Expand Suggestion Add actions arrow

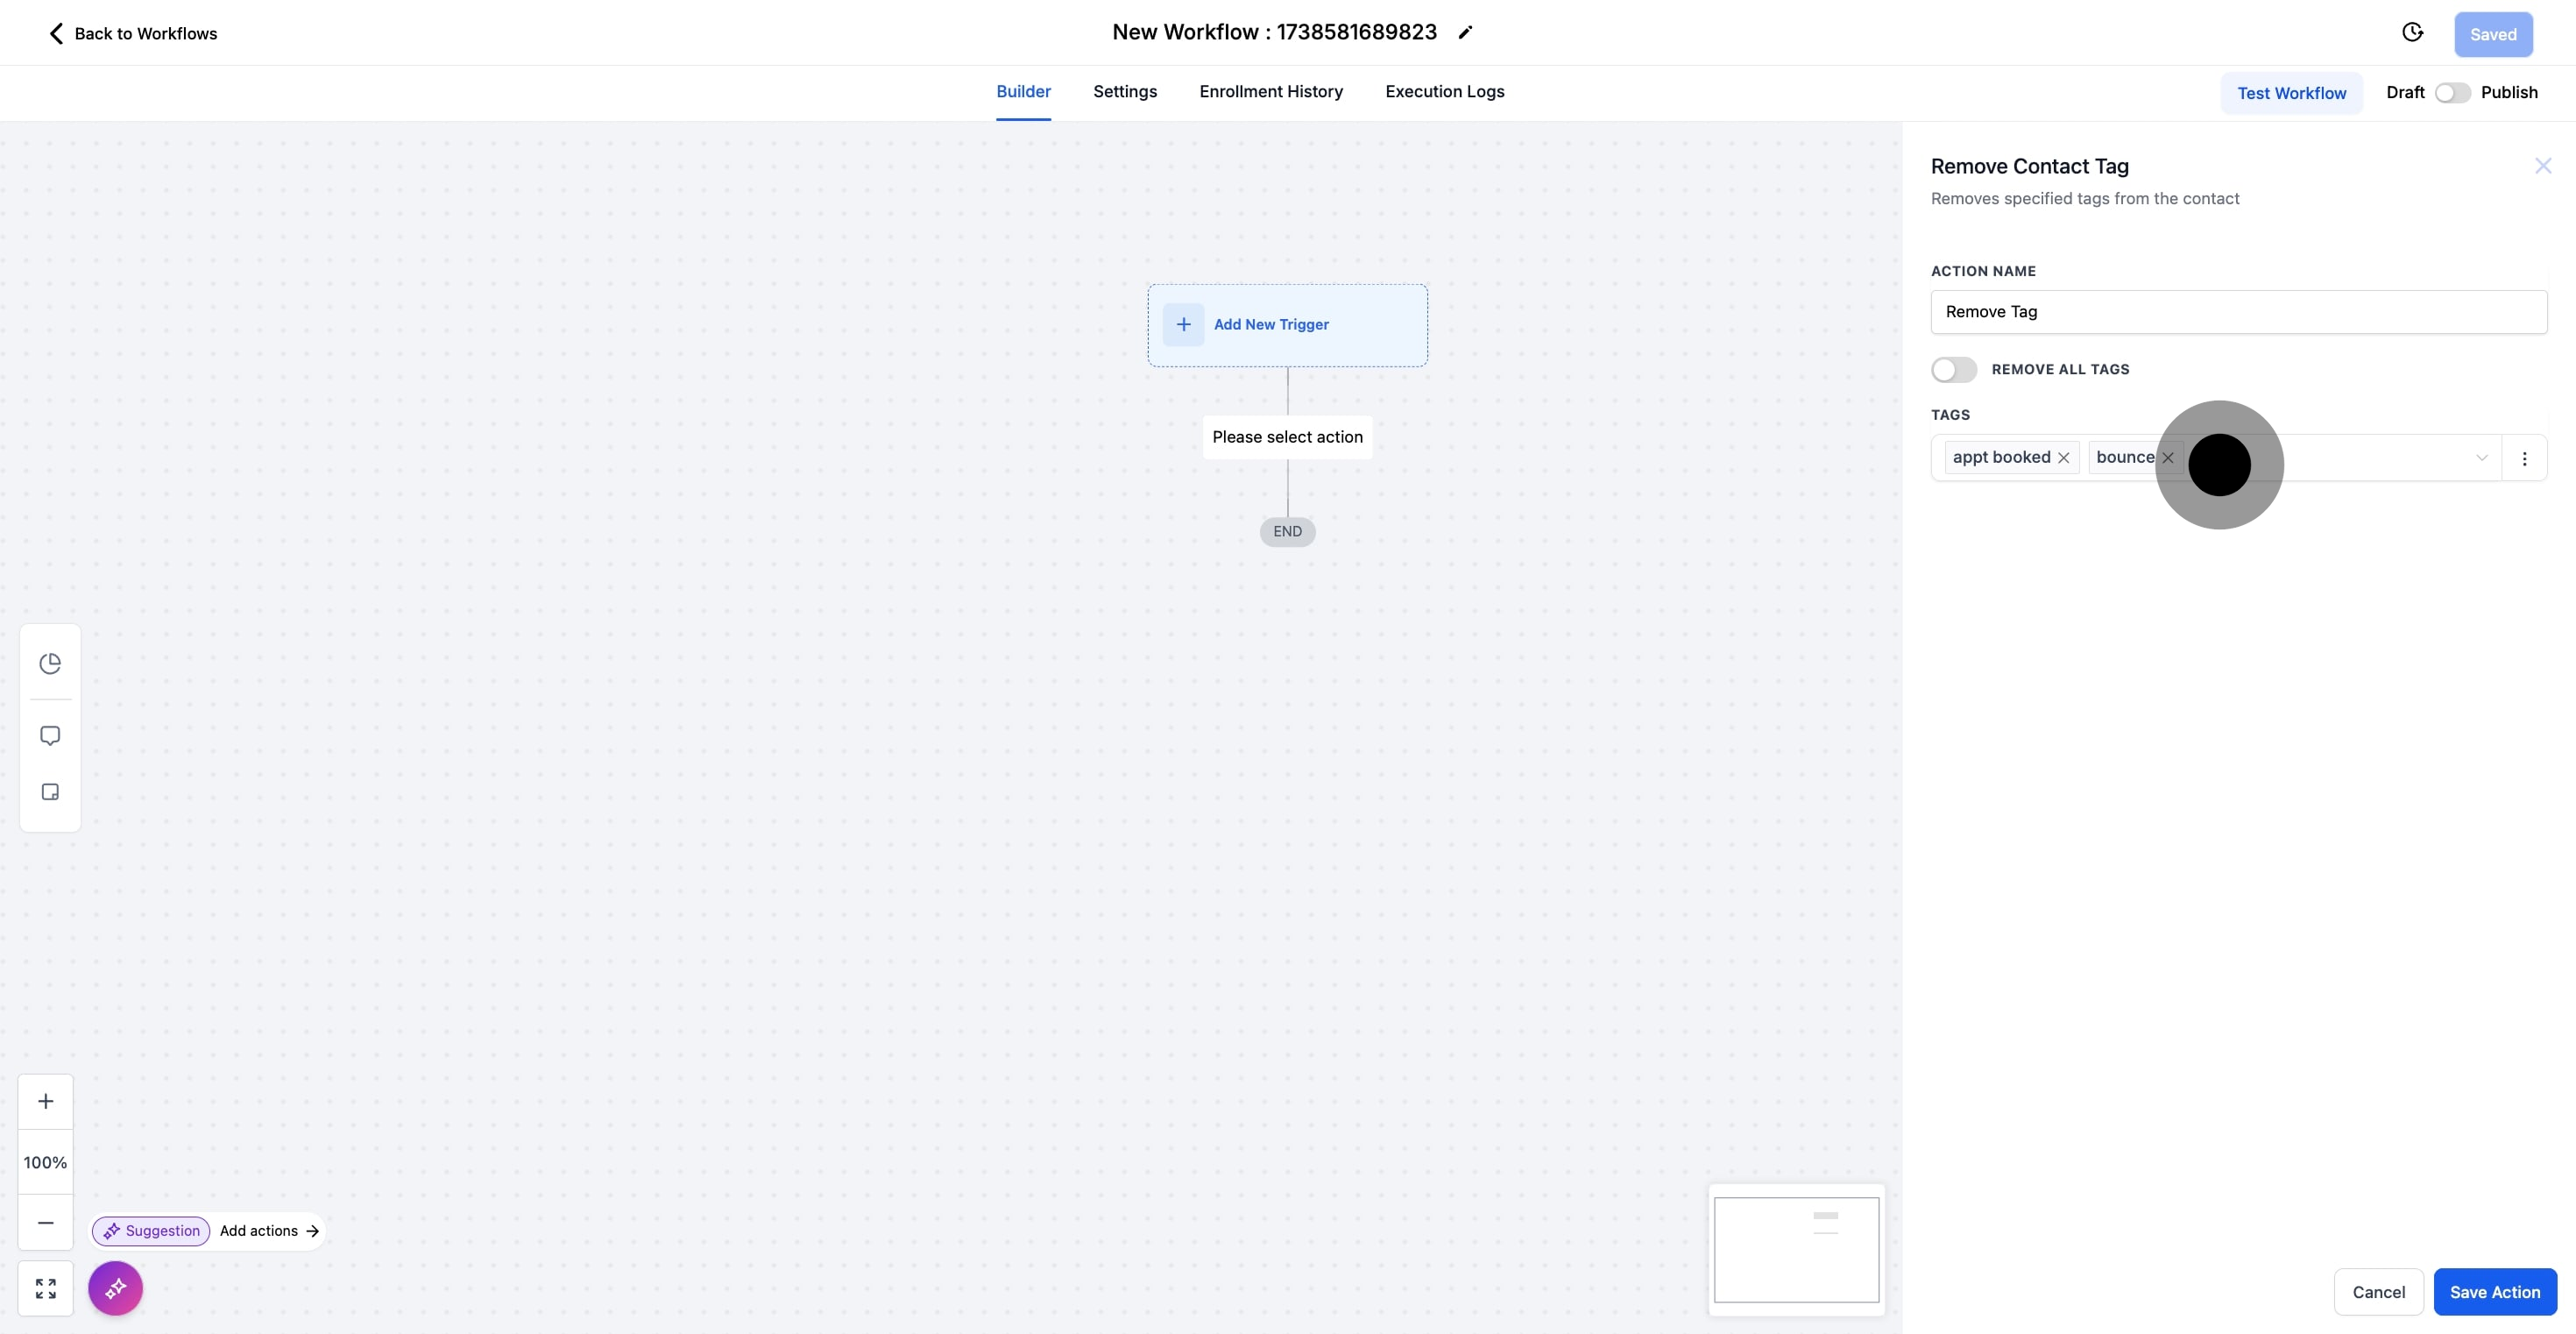point(312,1231)
